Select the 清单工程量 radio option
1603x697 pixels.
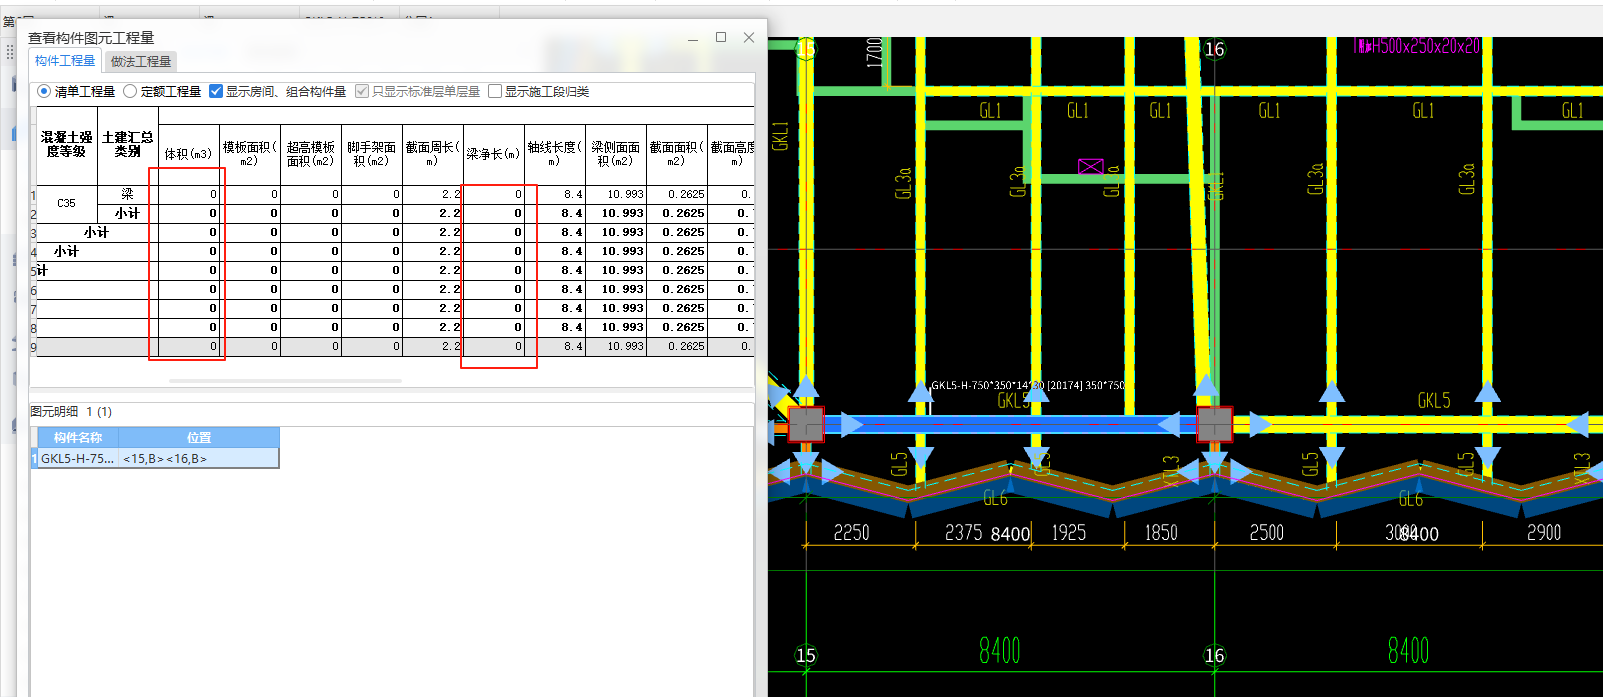[x=44, y=91]
